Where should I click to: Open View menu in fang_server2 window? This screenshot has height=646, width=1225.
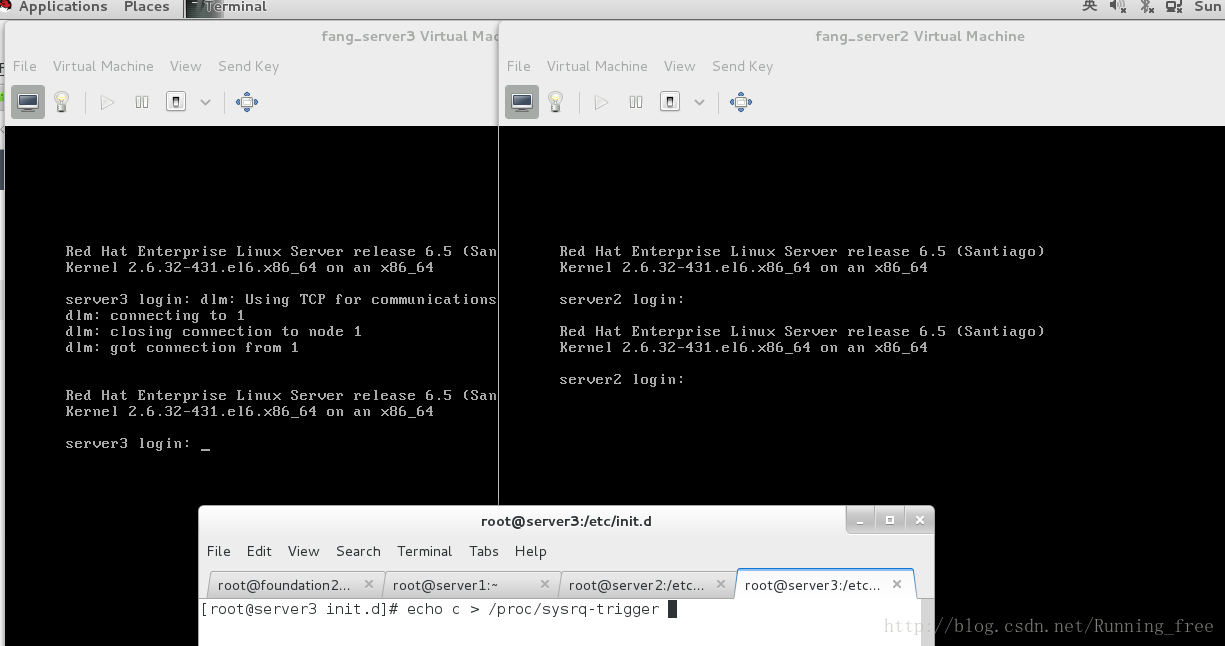[680, 66]
